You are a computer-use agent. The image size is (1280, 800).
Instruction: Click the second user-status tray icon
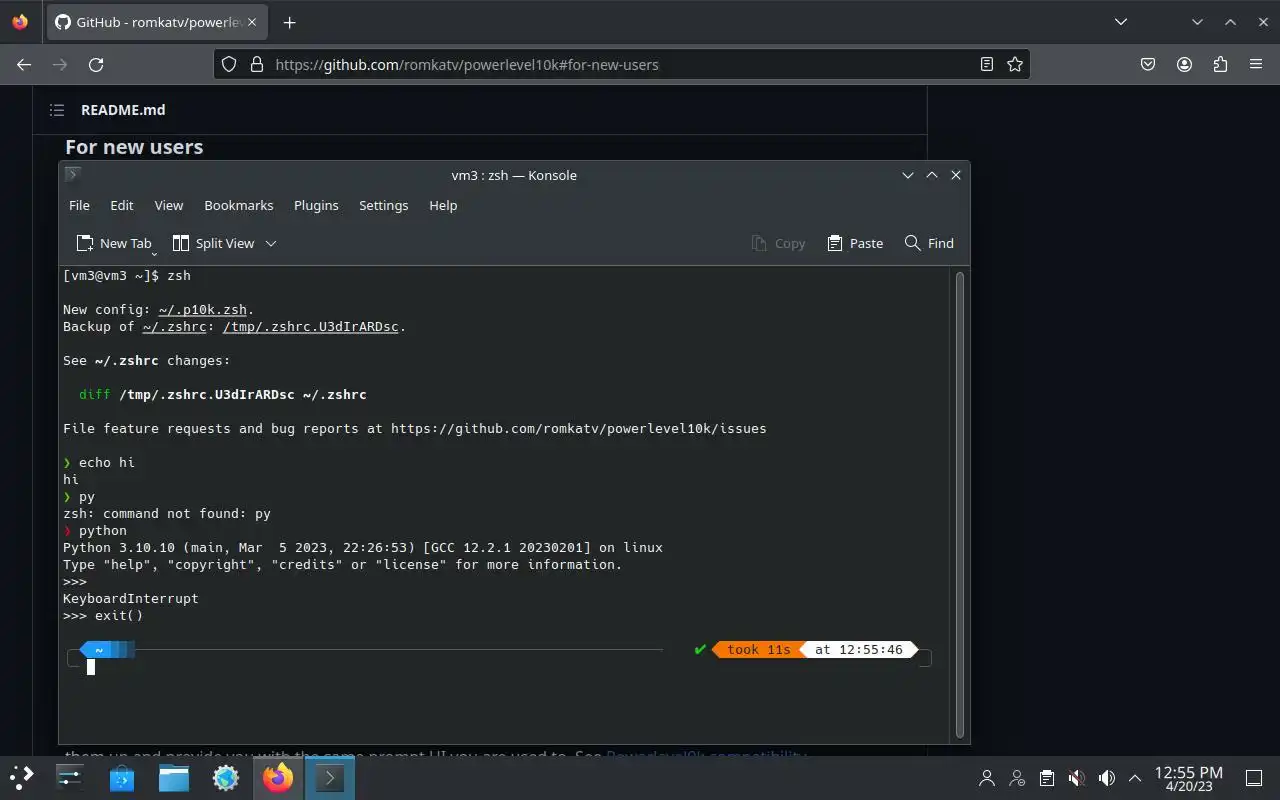(1017, 778)
